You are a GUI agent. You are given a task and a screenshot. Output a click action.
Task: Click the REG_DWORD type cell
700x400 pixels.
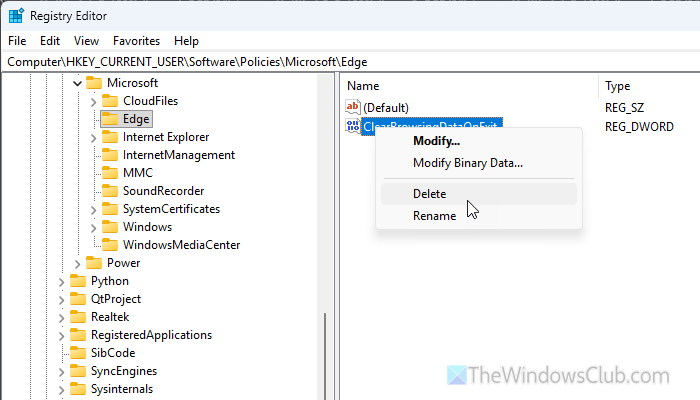[x=639, y=127]
